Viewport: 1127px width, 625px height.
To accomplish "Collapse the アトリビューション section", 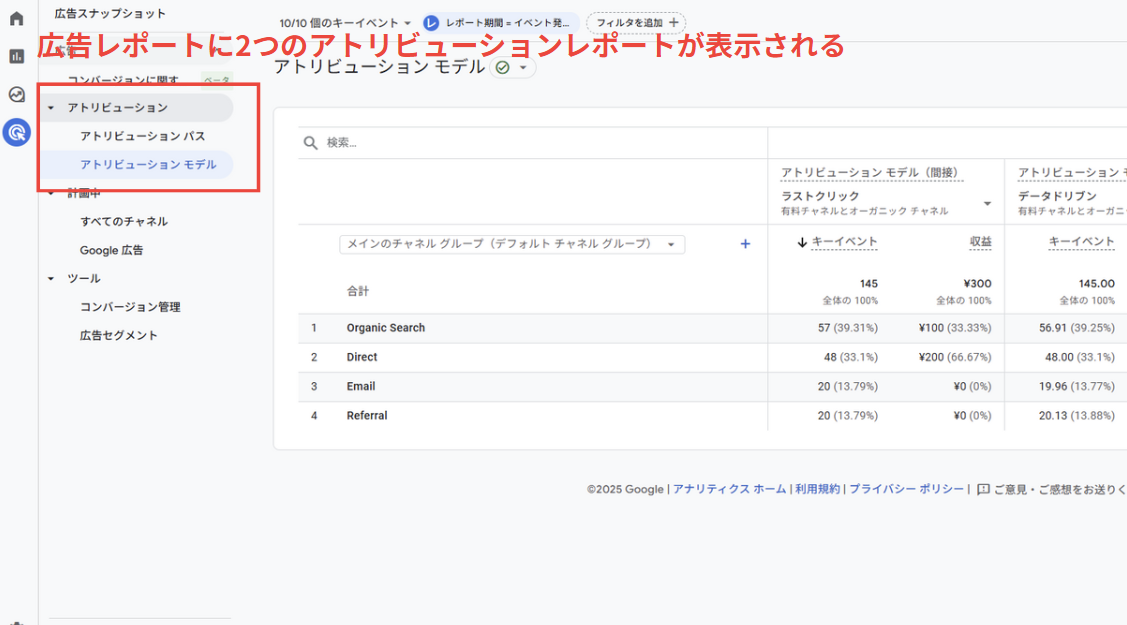I will (x=51, y=108).
